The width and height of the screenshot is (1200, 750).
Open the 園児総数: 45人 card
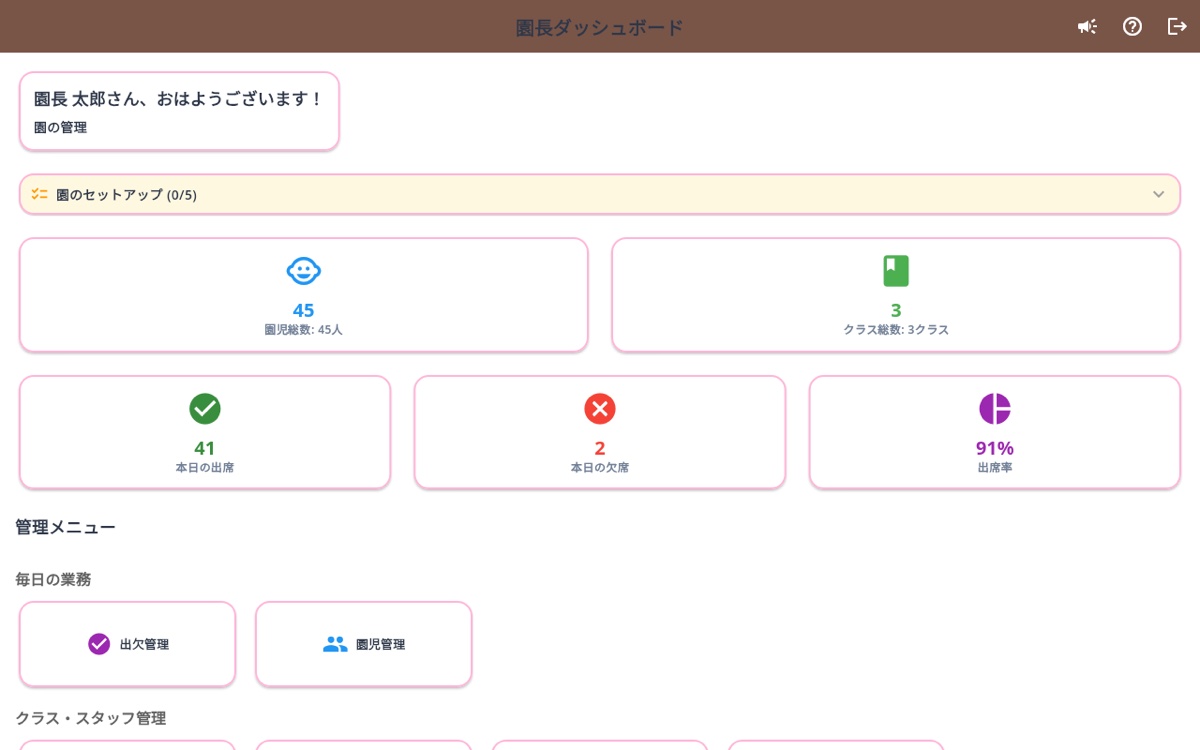point(304,295)
